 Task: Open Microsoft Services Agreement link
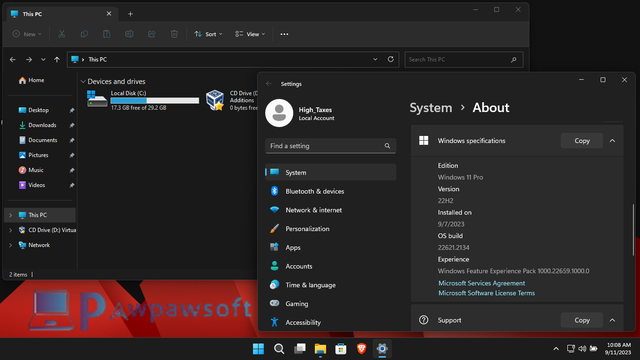(x=482, y=283)
